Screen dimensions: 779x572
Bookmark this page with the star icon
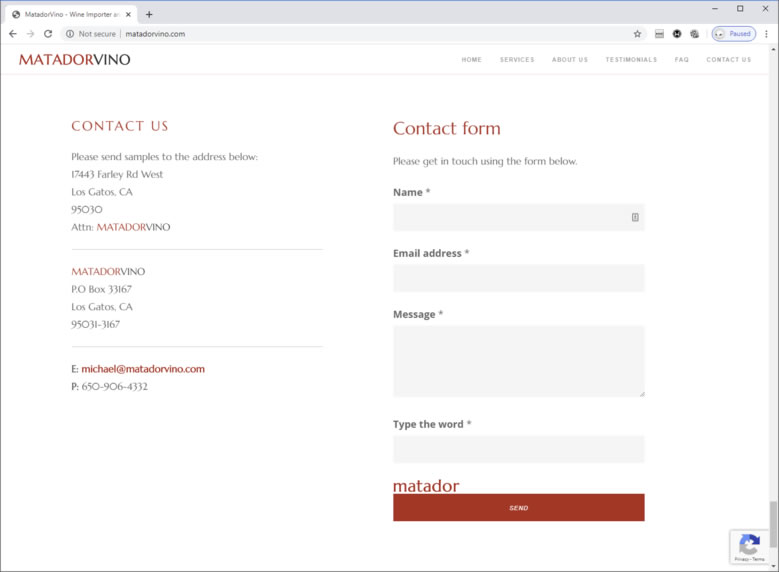pyautogui.click(x=637, y=33)
